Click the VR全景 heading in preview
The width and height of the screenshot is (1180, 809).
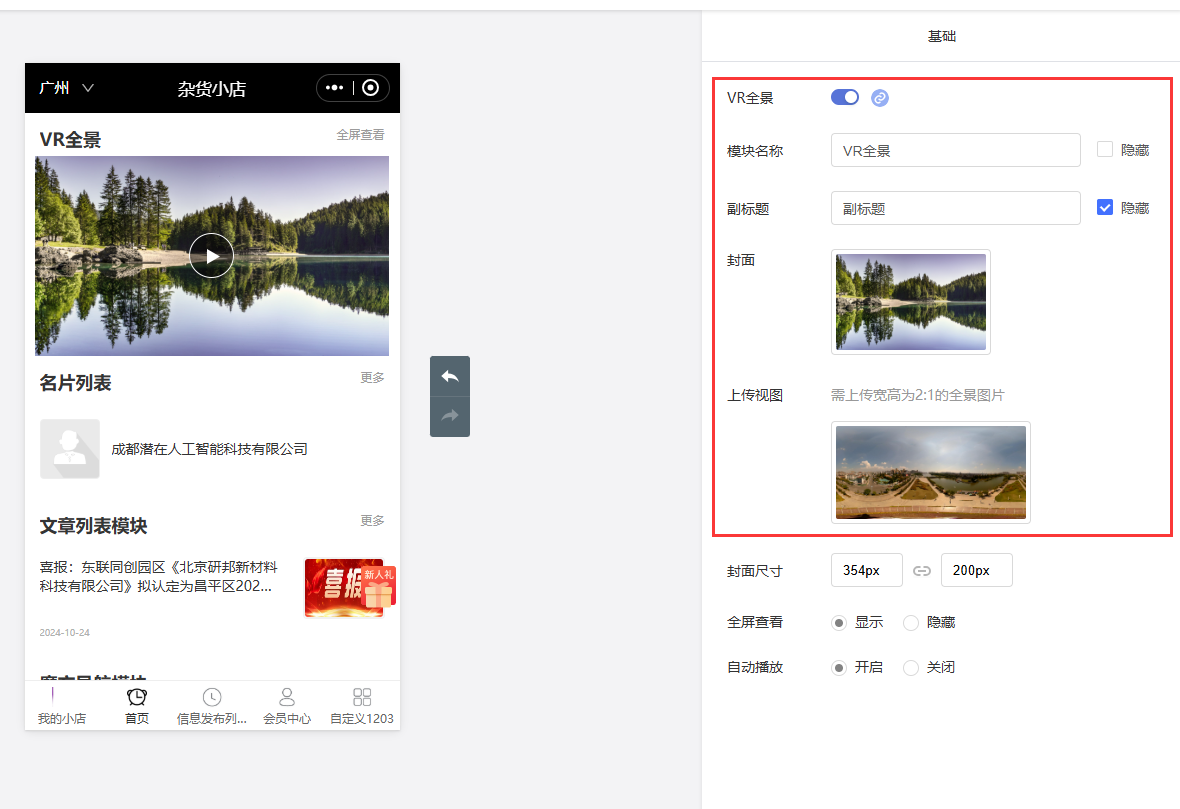pos(70,139)
